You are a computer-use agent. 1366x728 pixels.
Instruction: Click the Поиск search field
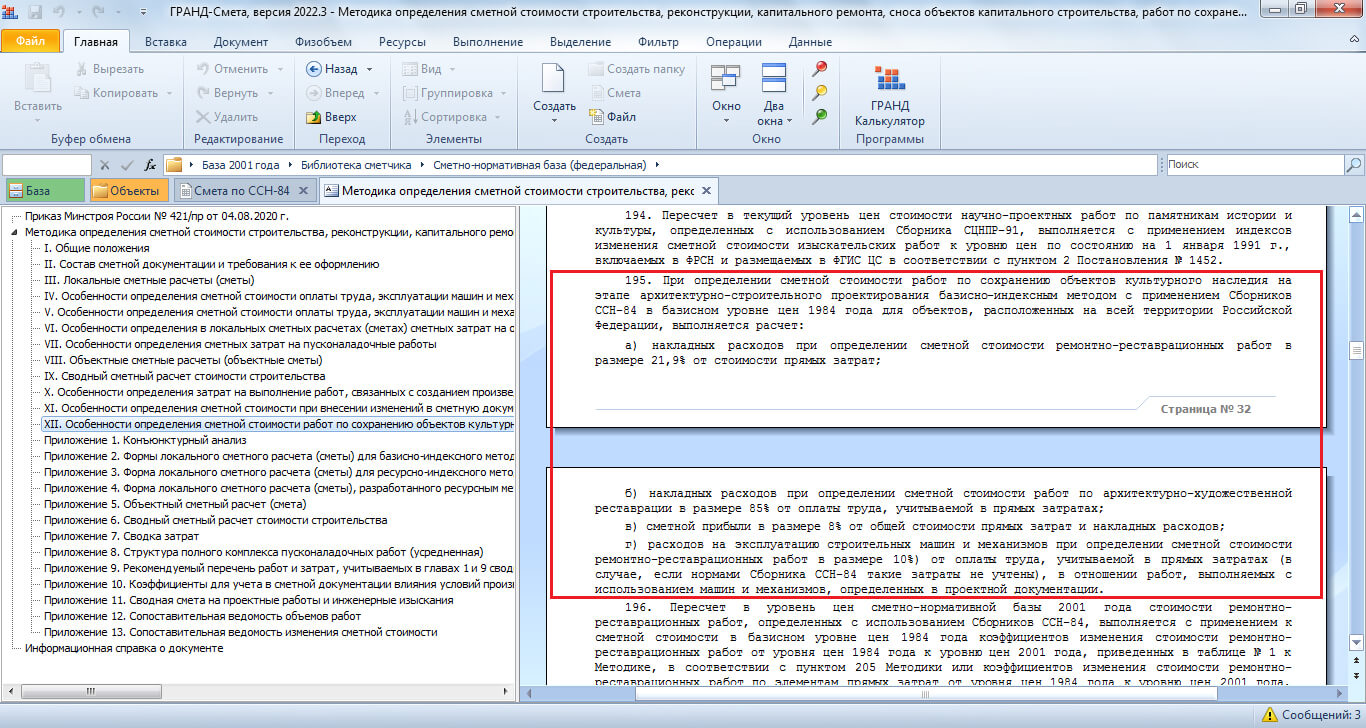coord(1254,165)
